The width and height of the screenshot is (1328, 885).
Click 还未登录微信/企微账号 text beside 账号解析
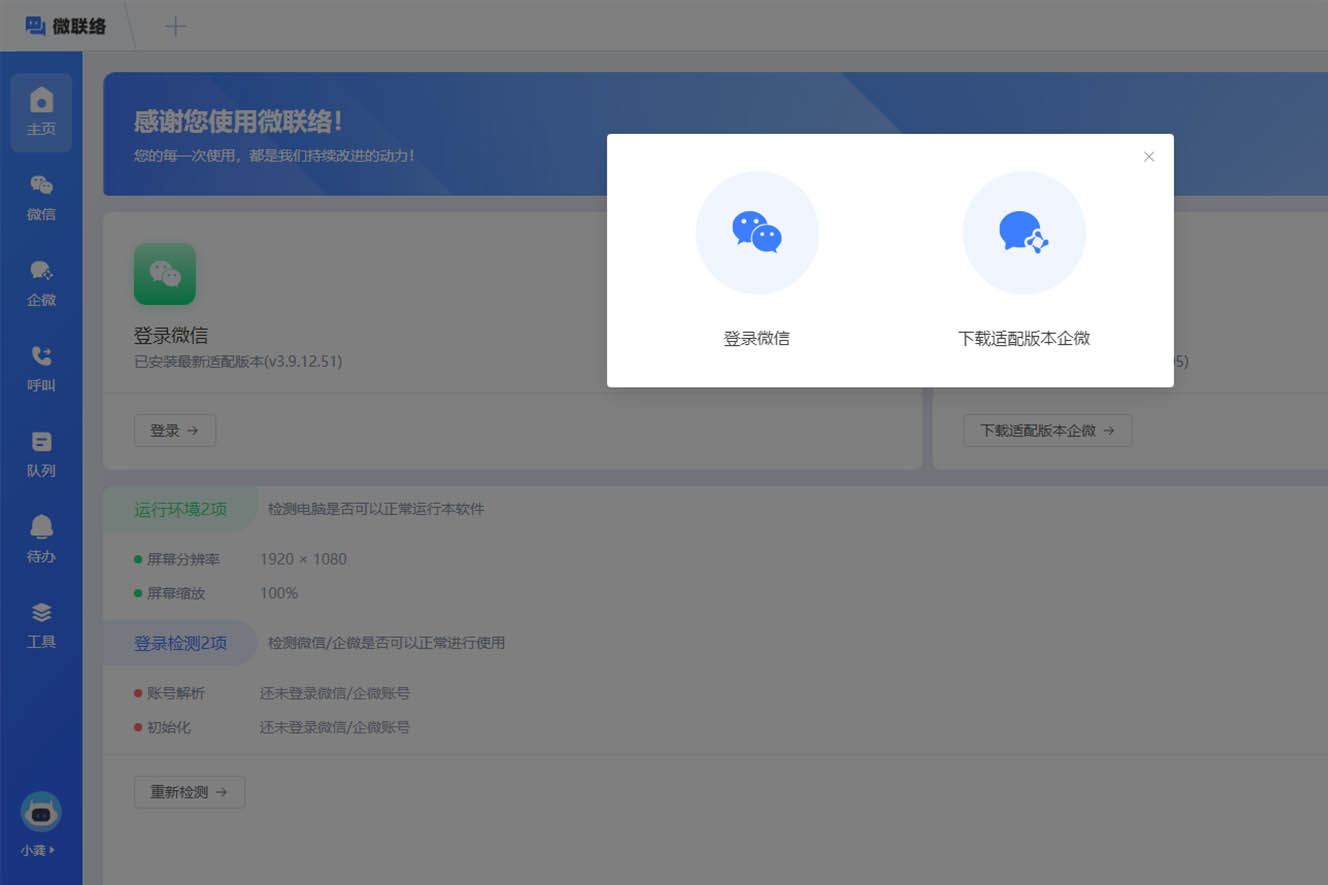tap(335, 693)
